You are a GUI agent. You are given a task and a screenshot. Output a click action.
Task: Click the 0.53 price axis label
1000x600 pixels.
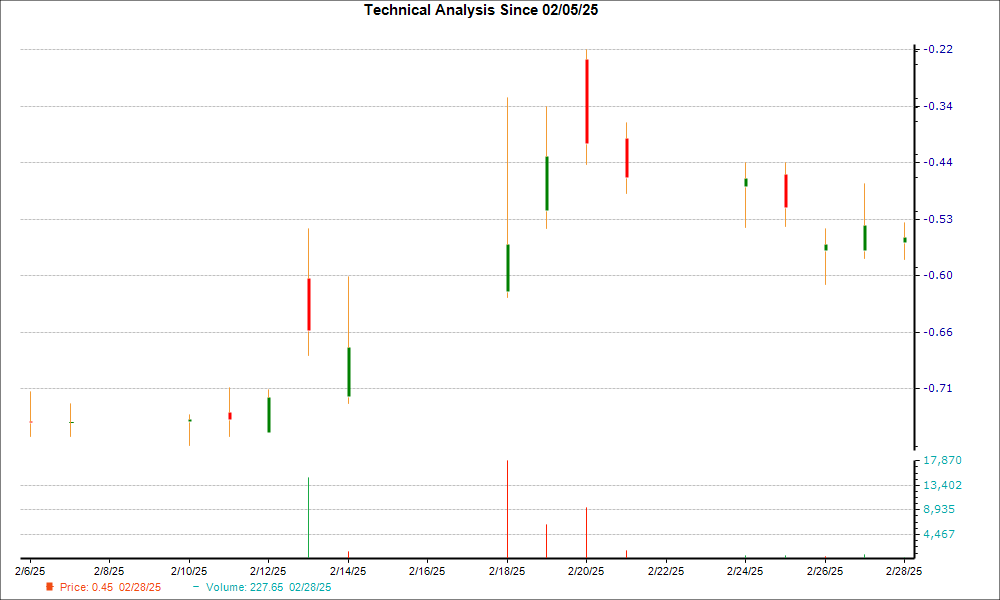tap(941, 219)
